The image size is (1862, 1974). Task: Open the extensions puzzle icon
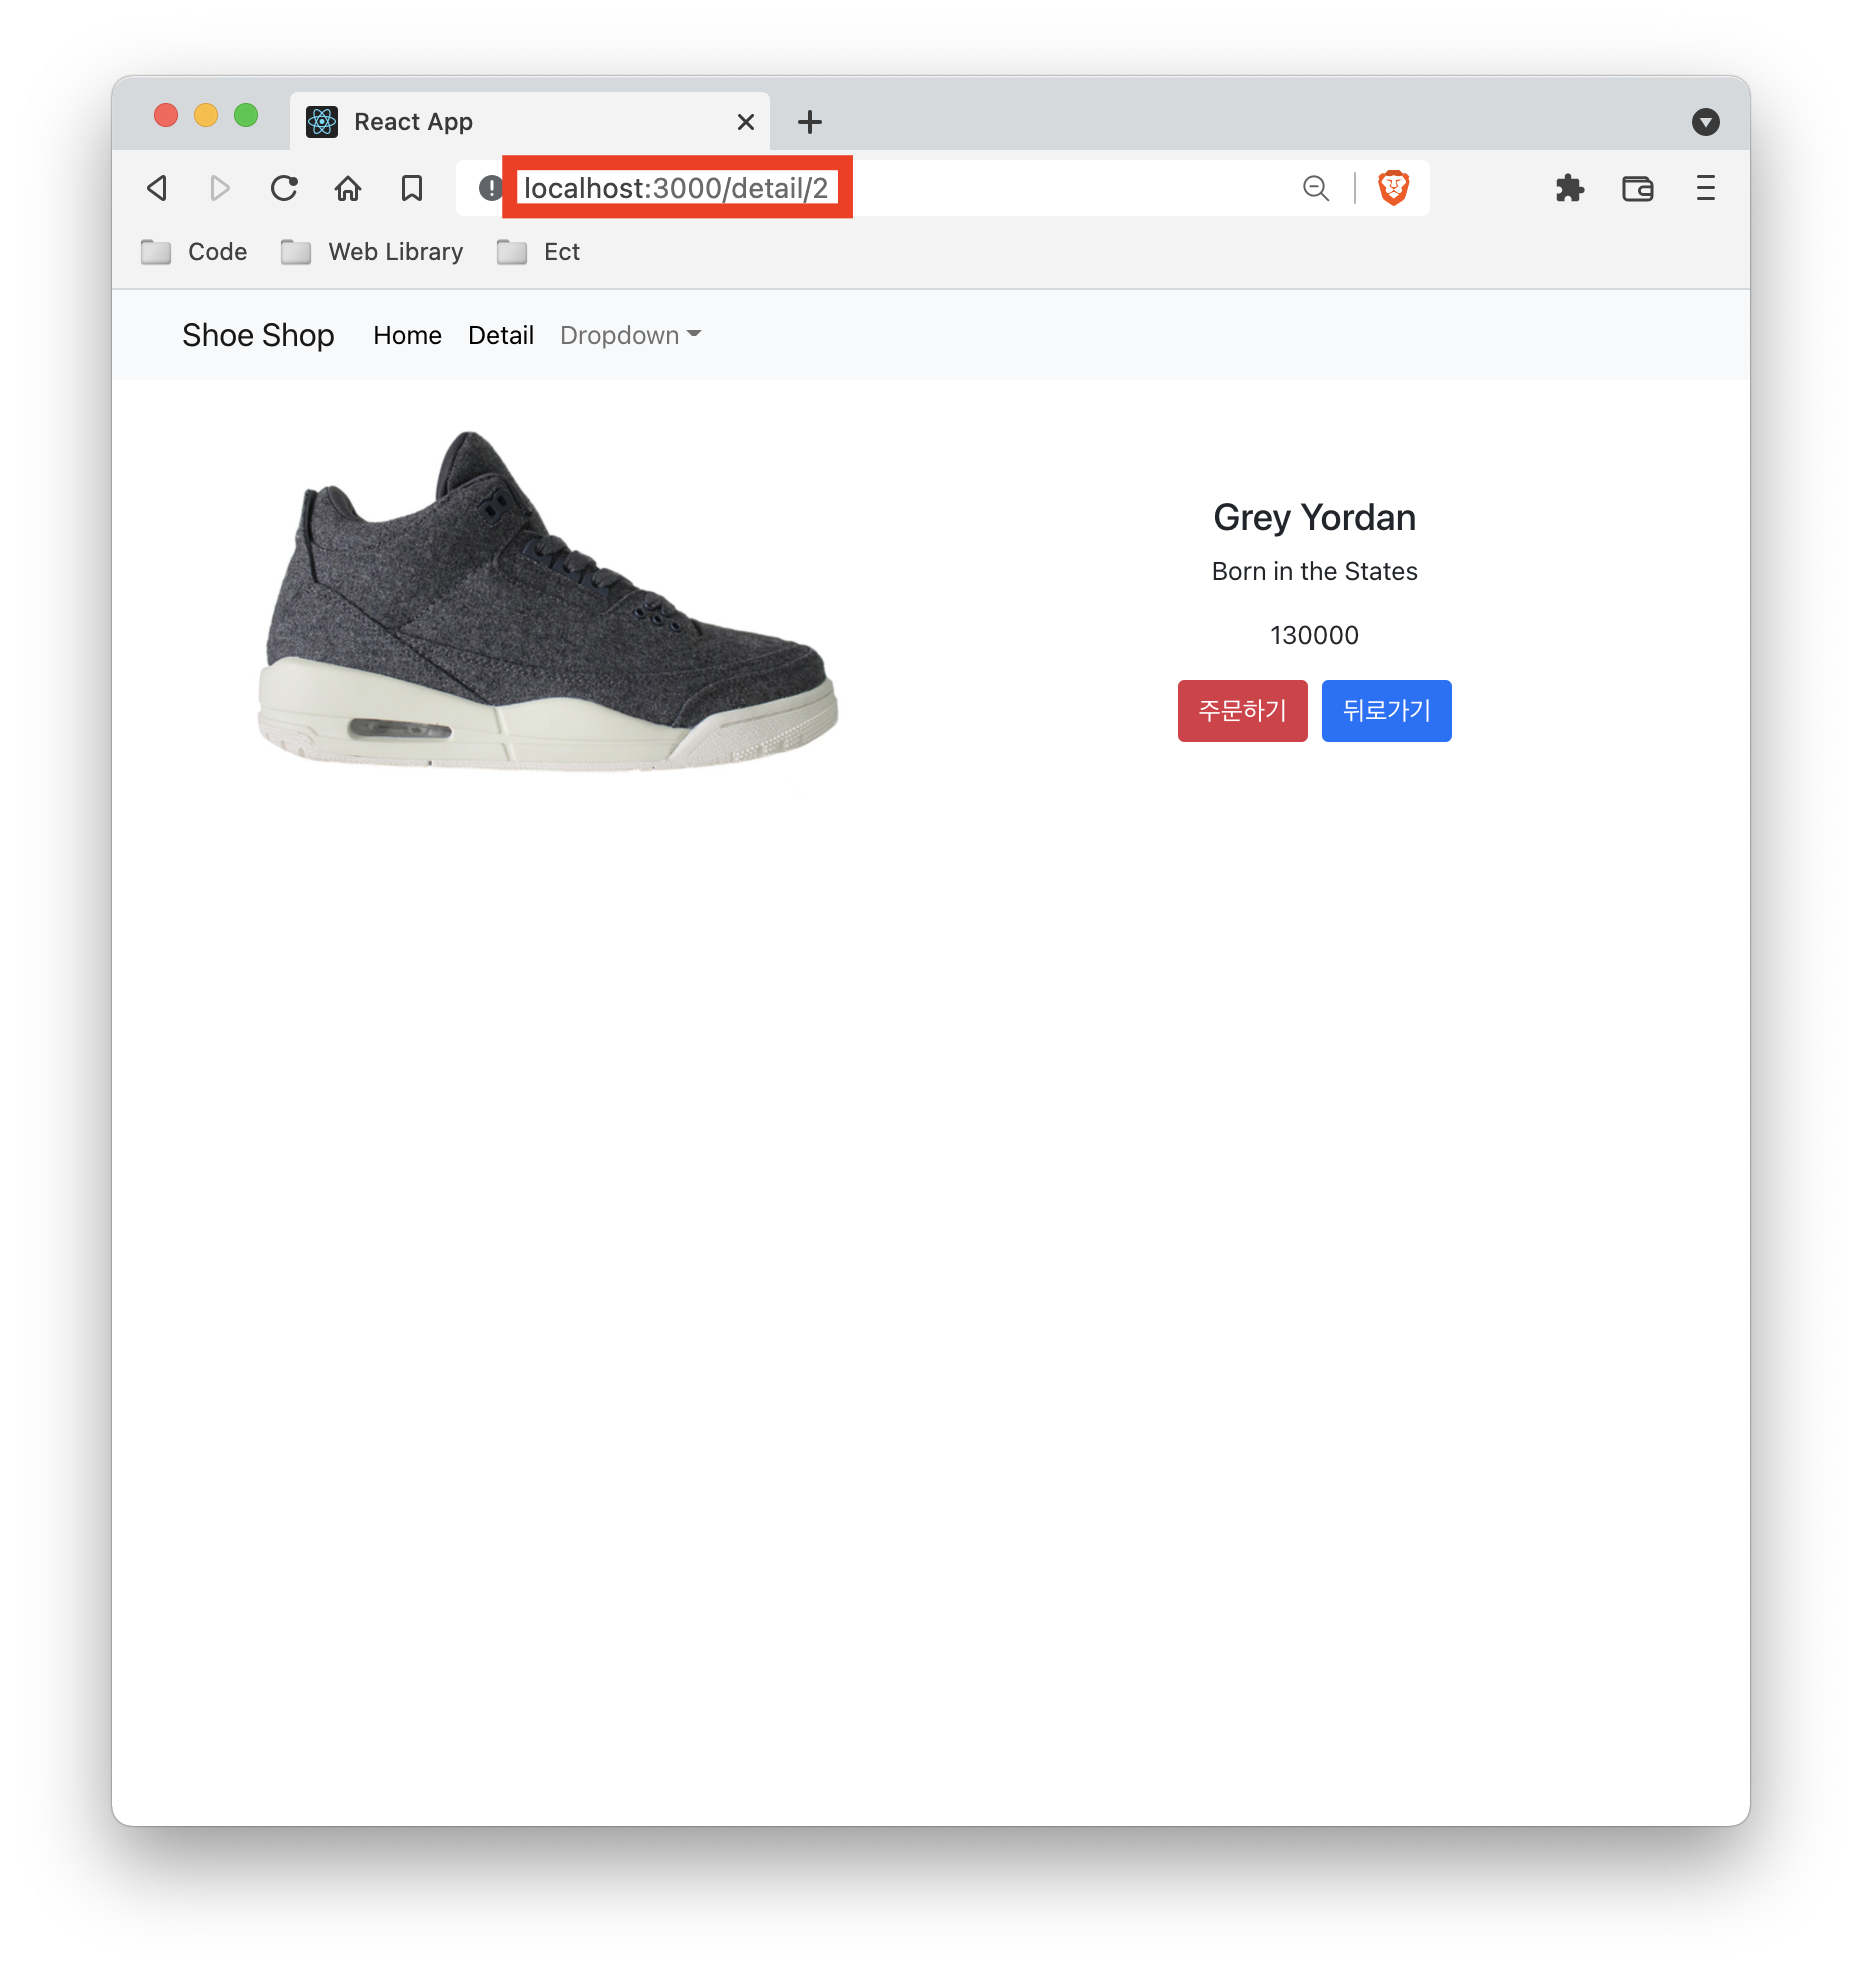pos(1570,188)
